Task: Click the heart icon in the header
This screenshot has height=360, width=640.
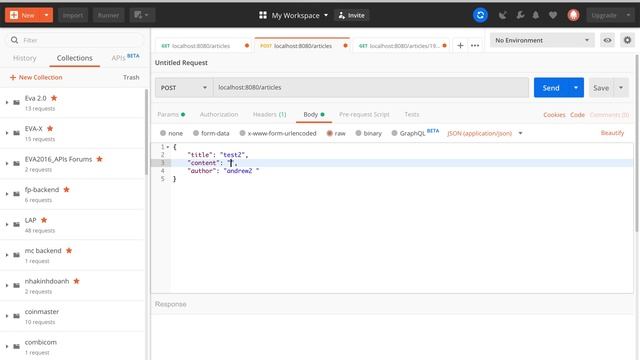Action: point(552,15)
